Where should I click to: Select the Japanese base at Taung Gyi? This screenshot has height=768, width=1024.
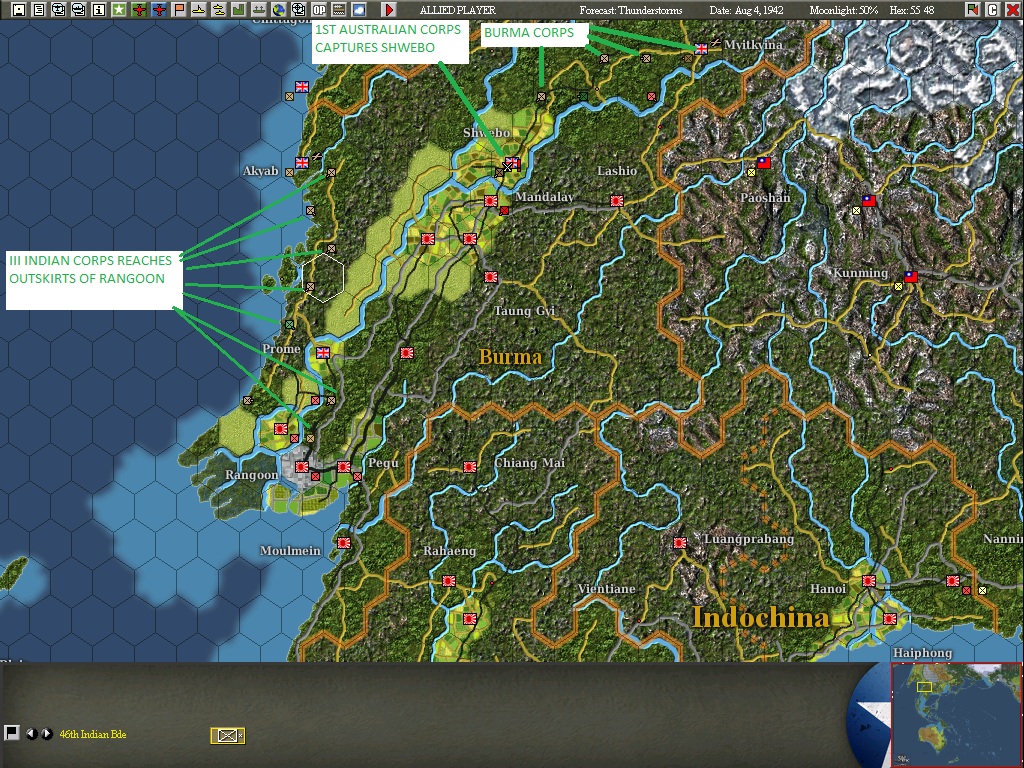[x=491, y=277]
